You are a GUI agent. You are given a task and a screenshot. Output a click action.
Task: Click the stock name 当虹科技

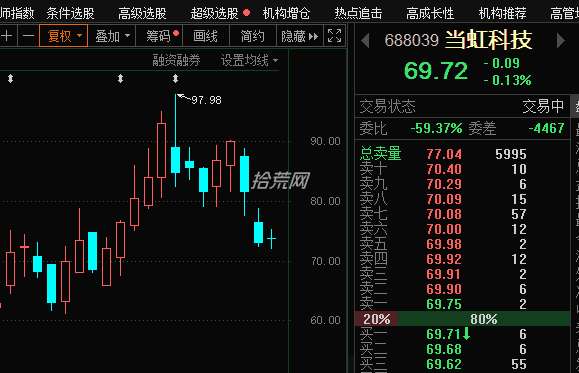pos(488,40)
